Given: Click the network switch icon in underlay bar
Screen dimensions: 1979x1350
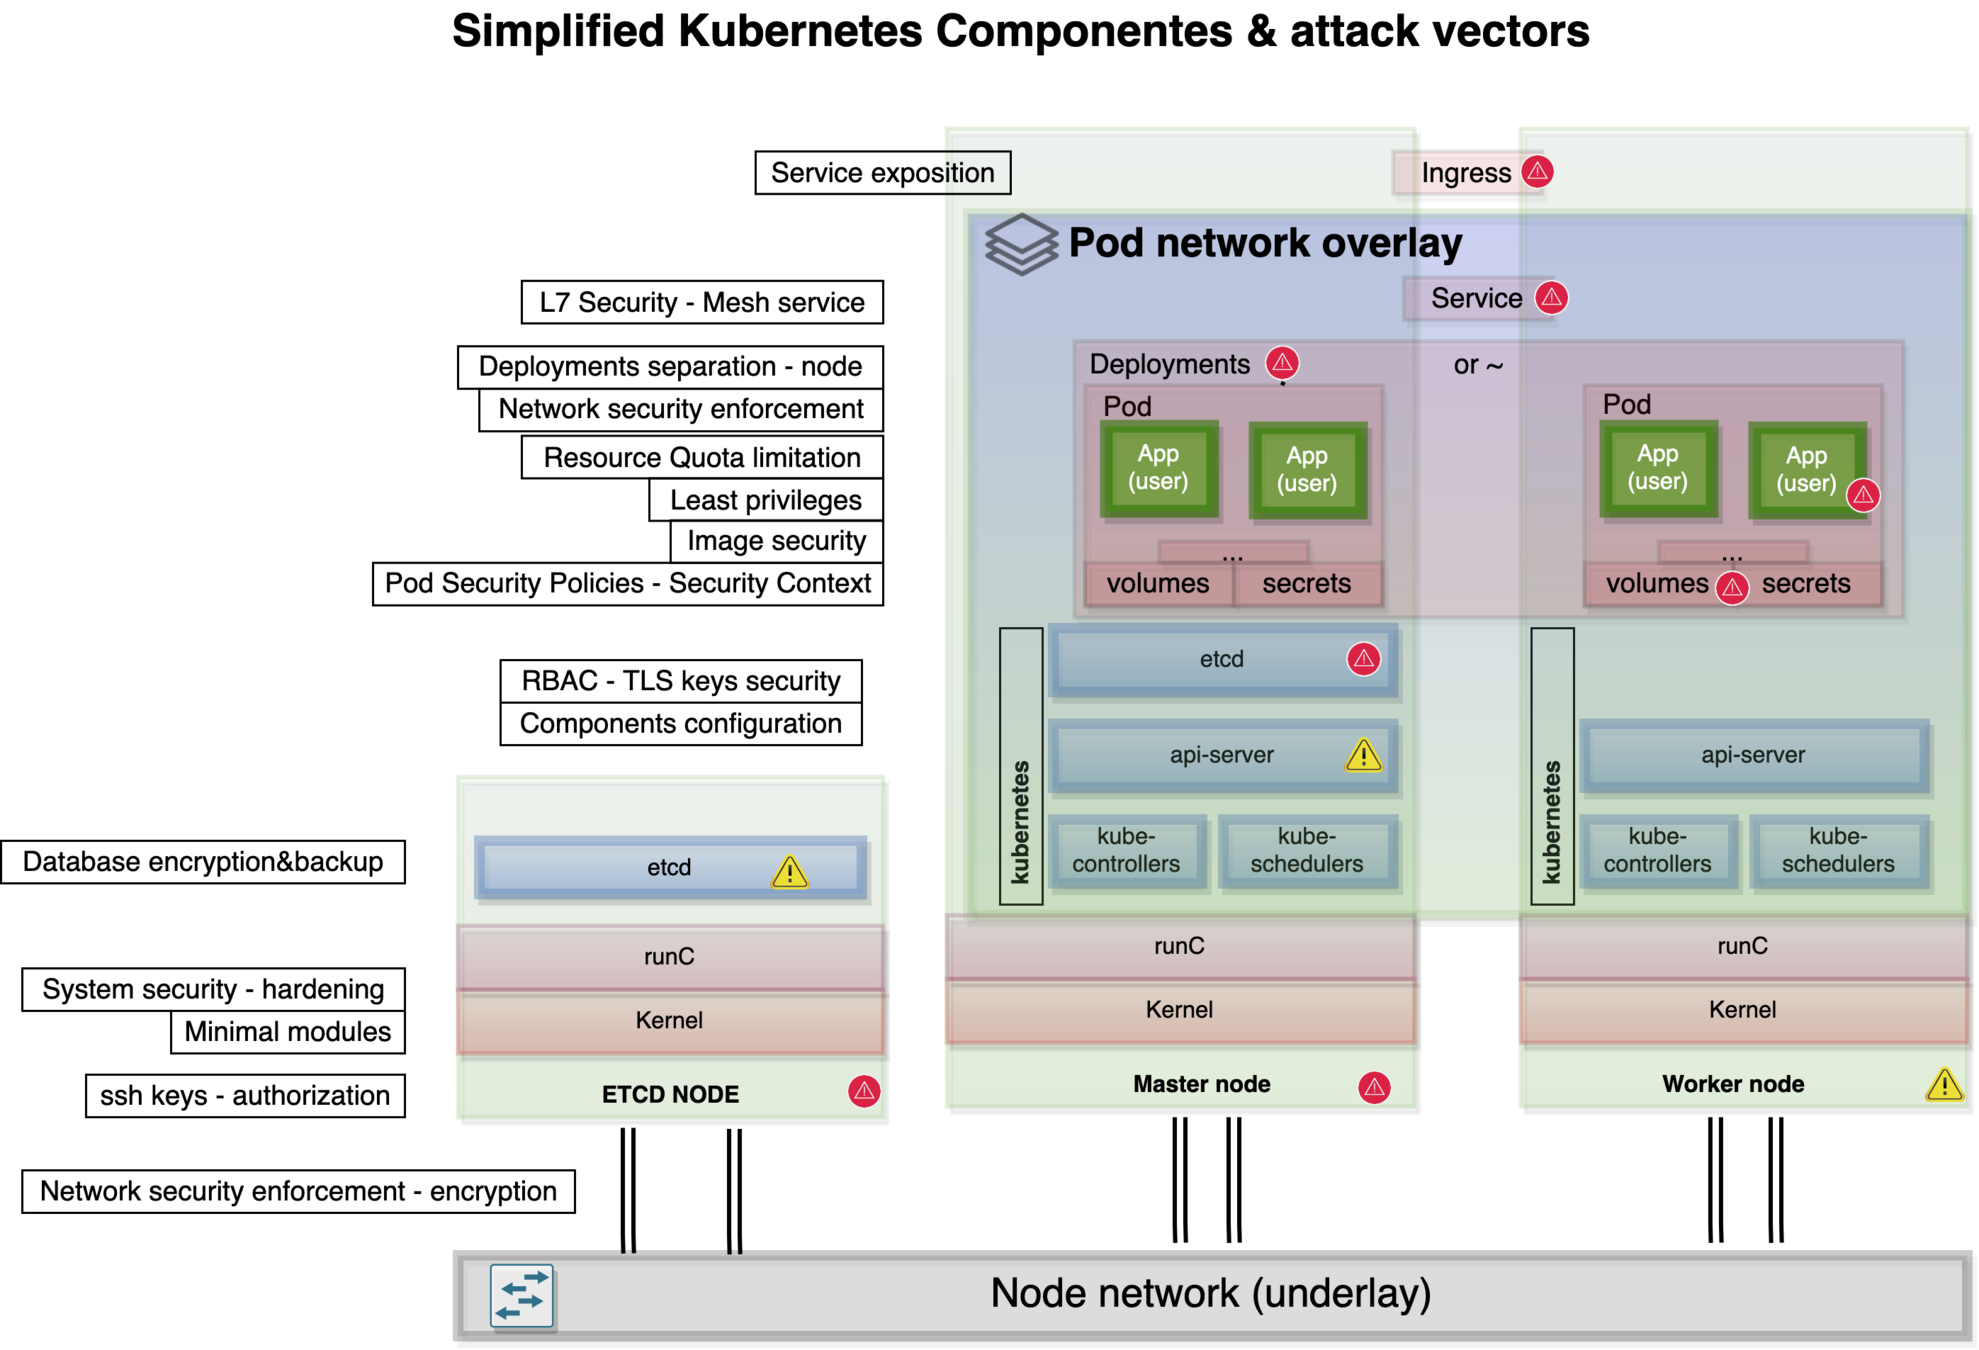Looking at the screenshot, I should coord(522,1296).
